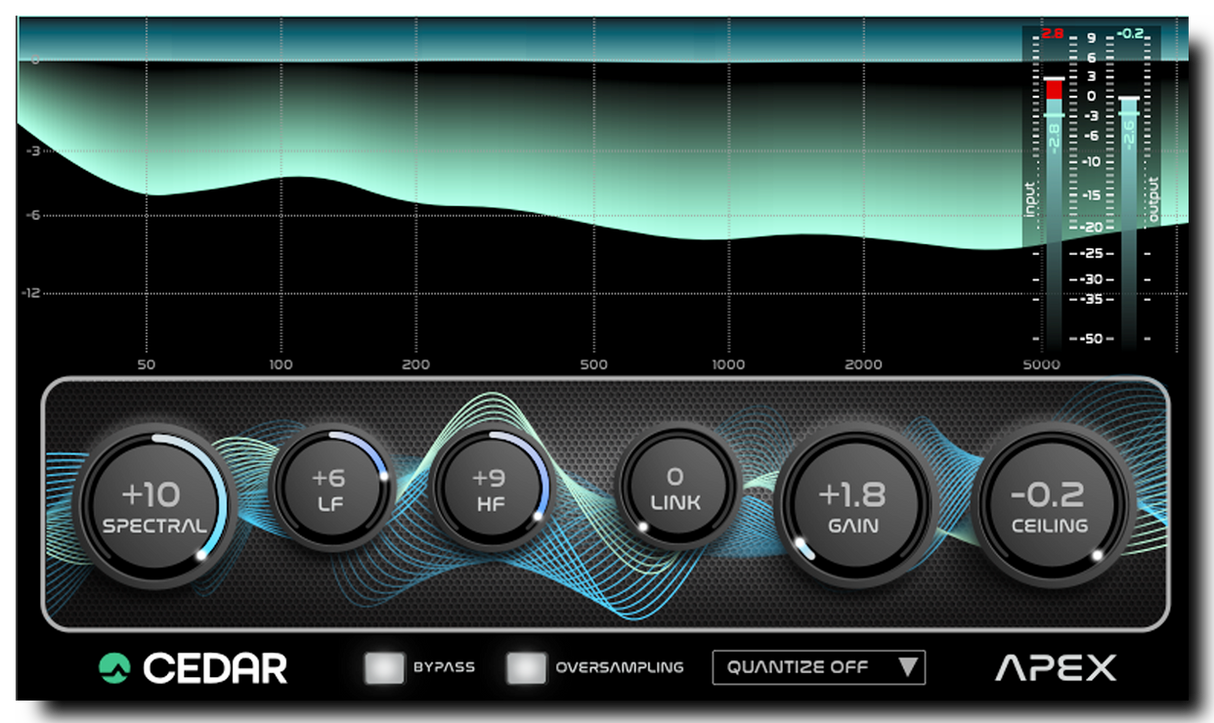Click the Cedar logo icon
This screenshot has width=1214, height=723.
click(115, 667)
